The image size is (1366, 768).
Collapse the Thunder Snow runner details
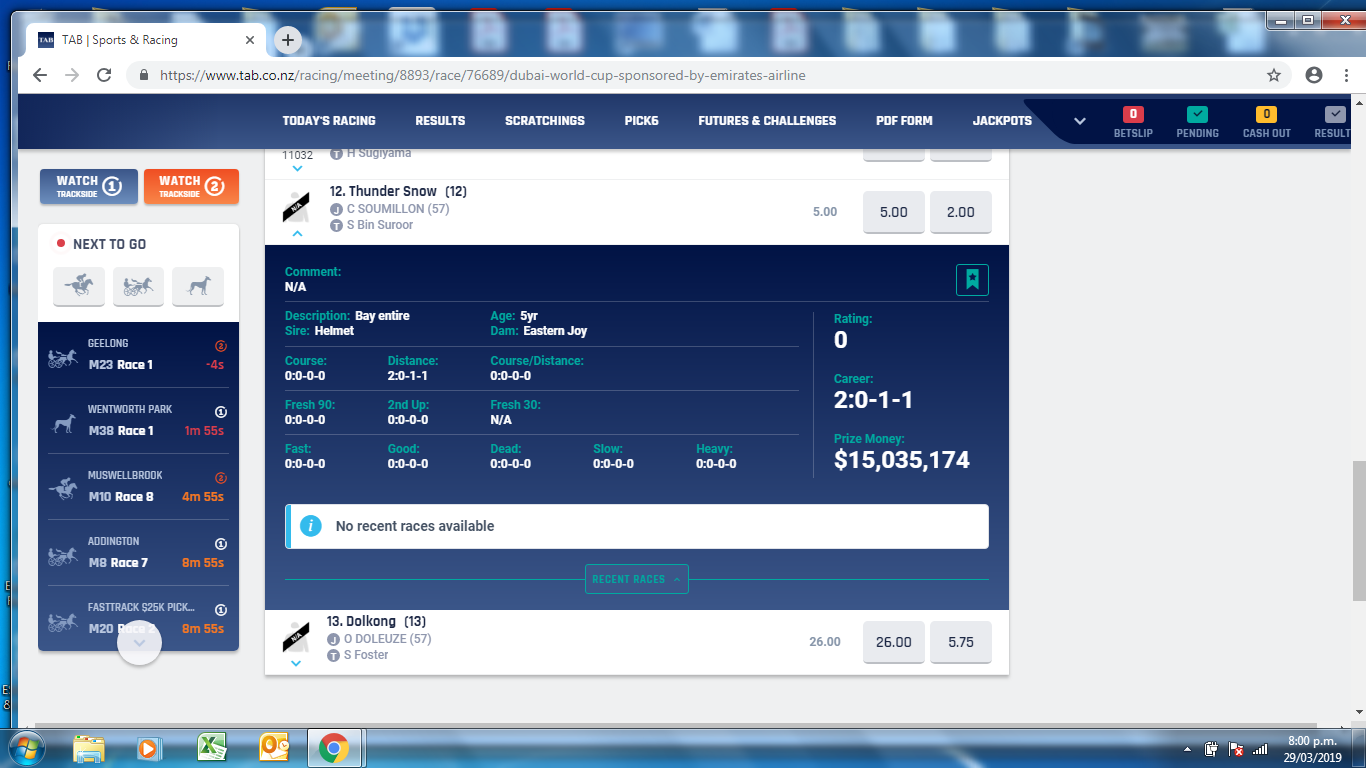coord(297,233)
